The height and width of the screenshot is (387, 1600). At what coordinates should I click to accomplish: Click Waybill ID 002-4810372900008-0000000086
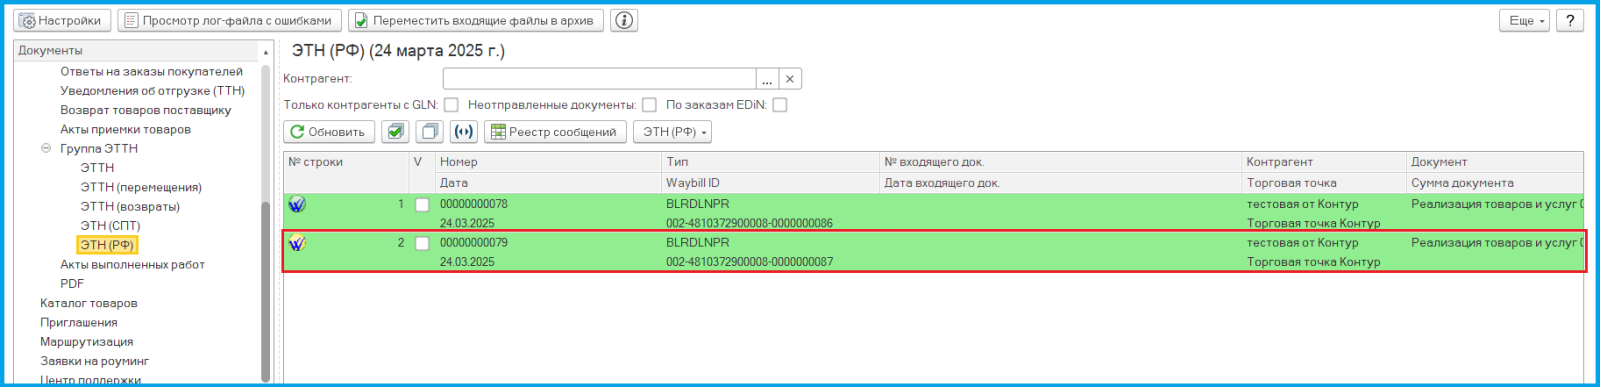point(749,223)
